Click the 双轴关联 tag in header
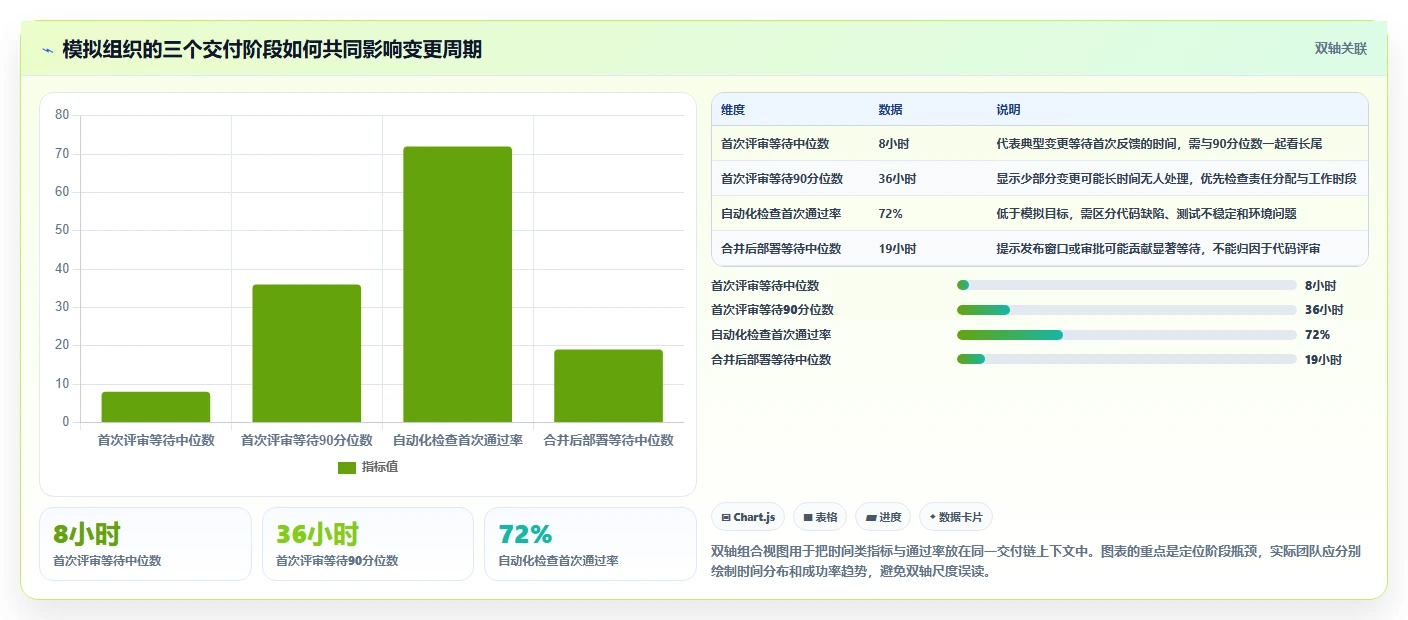 coord(1340,48)
